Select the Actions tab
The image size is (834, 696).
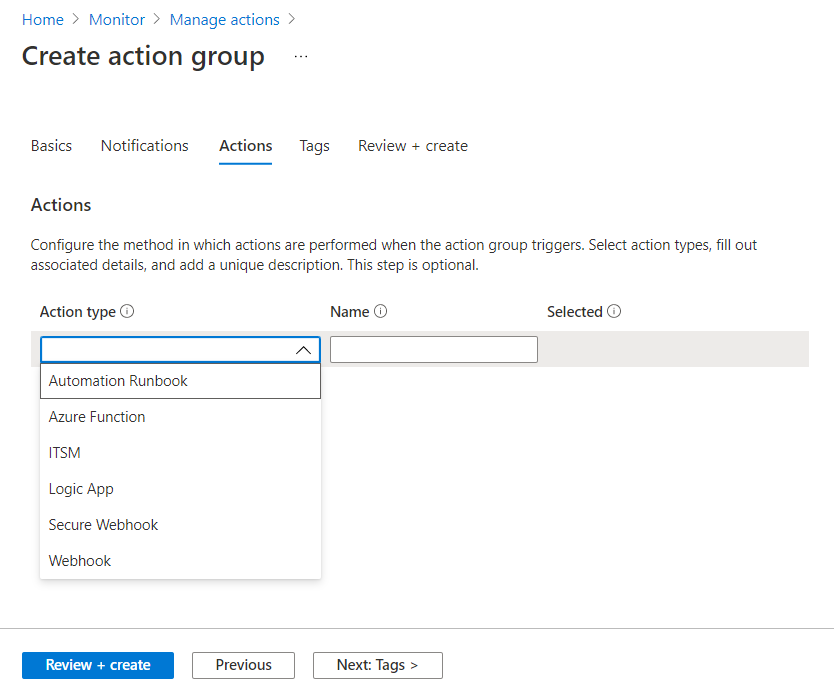[x=246, y=146]
